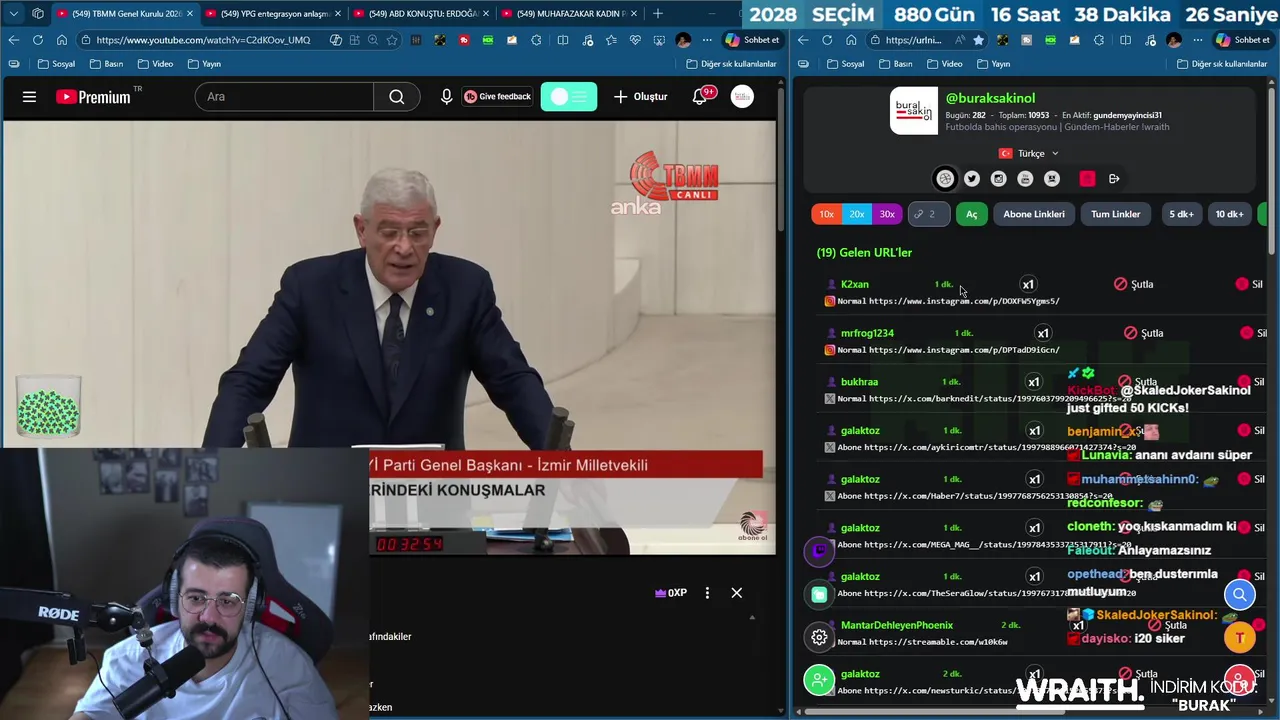Open Yayın bookmarks folder in left window
The height and width of the screenshot is (720, 1280).
204,64
